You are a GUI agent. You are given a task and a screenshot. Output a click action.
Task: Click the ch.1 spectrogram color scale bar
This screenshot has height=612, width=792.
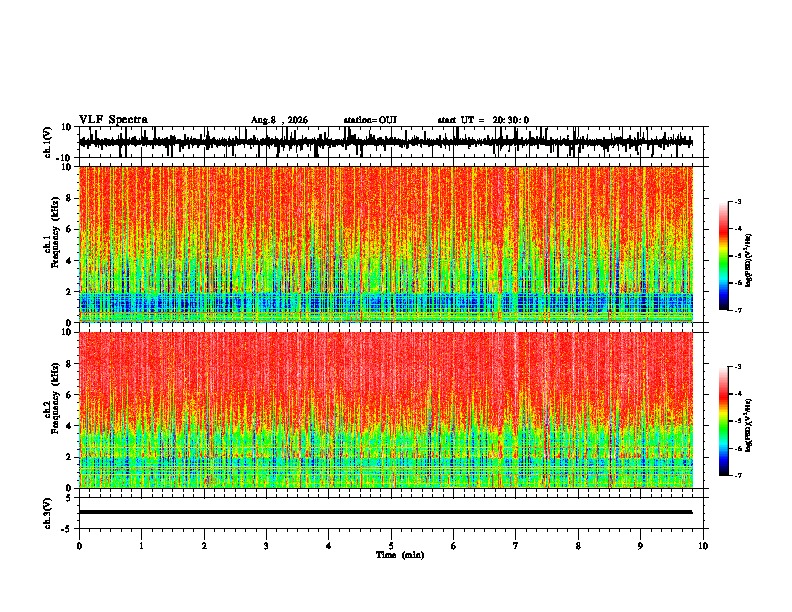click(x=723, y=256)
